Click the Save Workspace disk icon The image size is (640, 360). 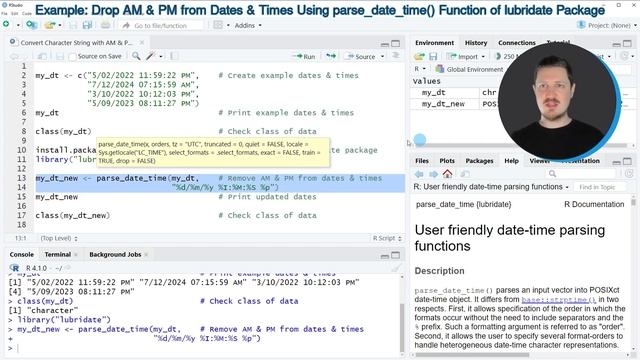coord(433,56)
